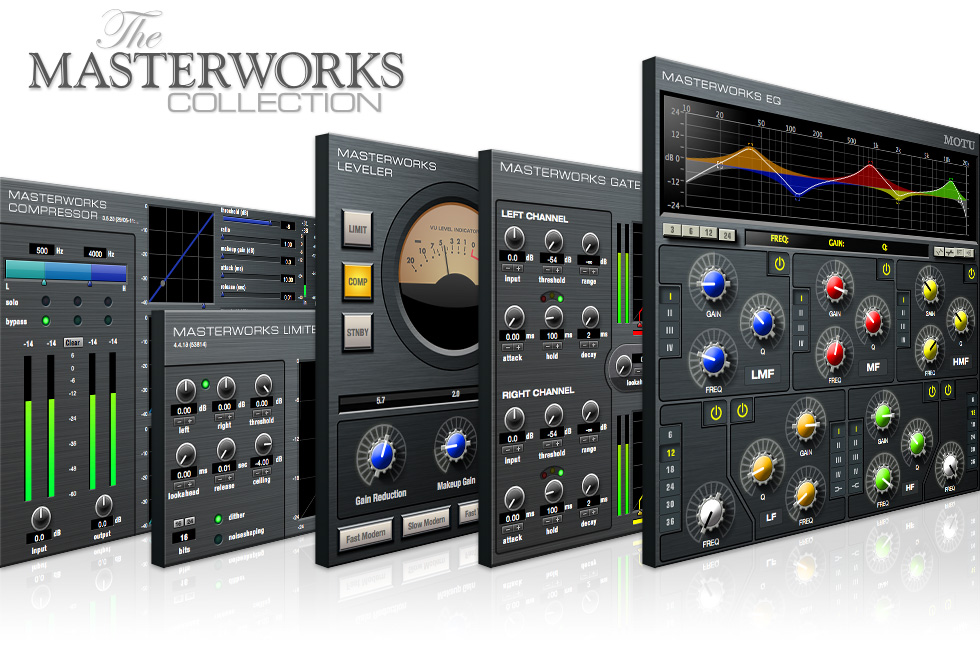This screenshot has height=646, width=980.
Task: Select filter type IV in LMF band
Action: (x=669, y=347)
